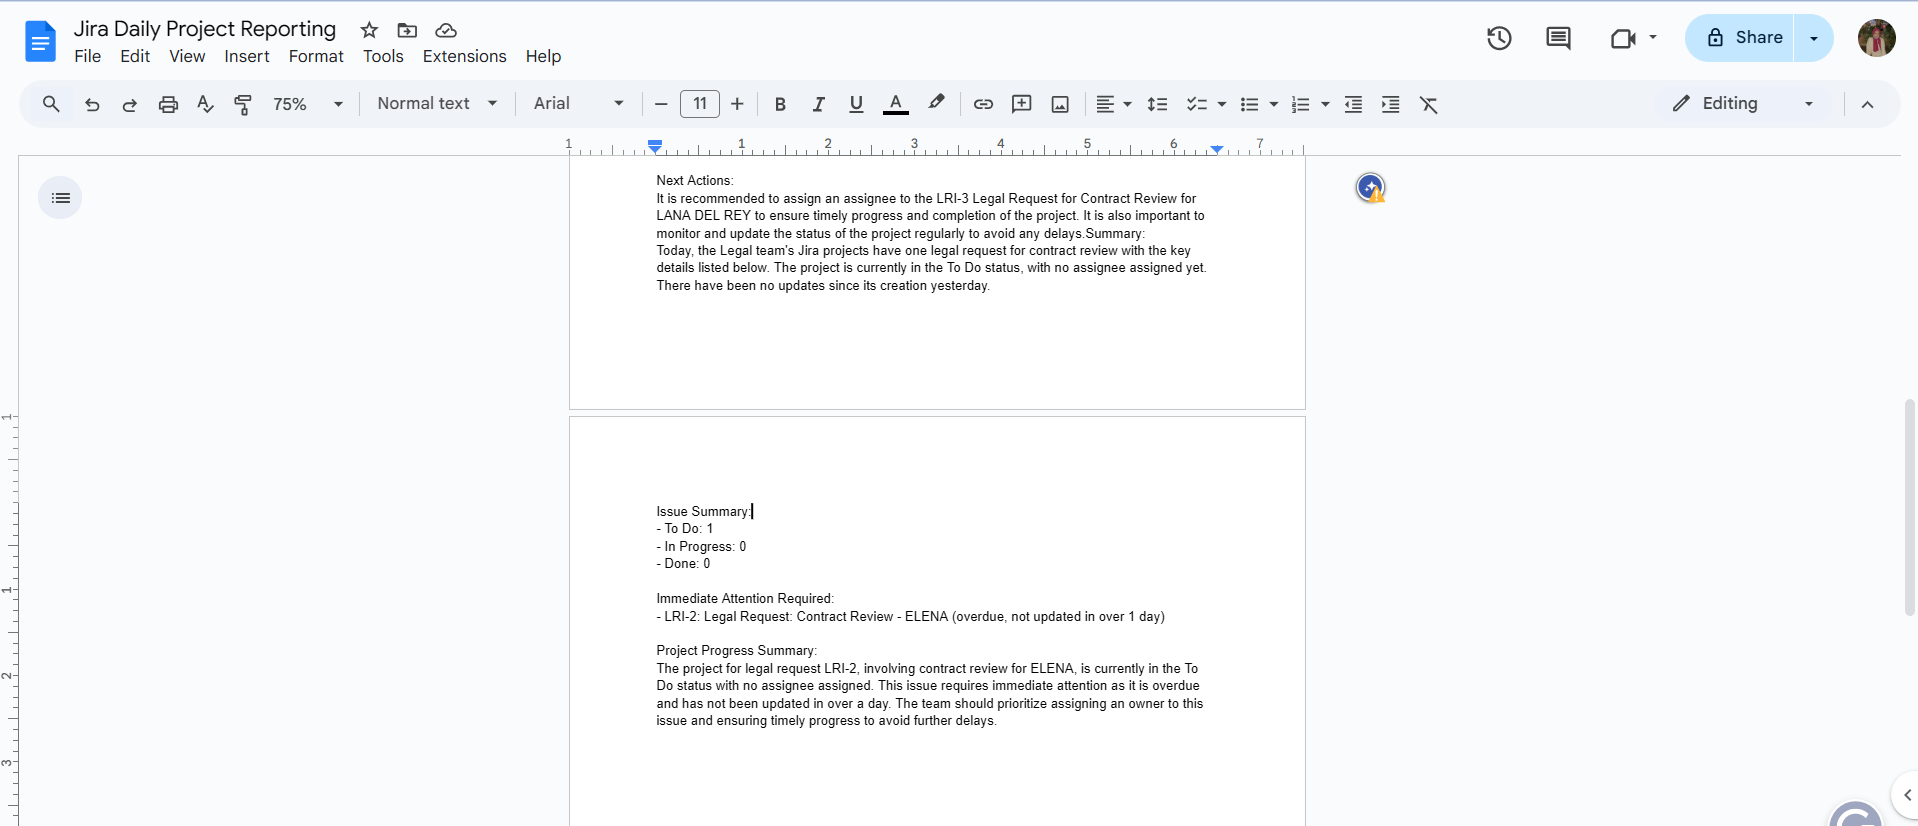This screenshot has height=826, width=1918.
Task: Open the View menu
Action: coord(187,56)
